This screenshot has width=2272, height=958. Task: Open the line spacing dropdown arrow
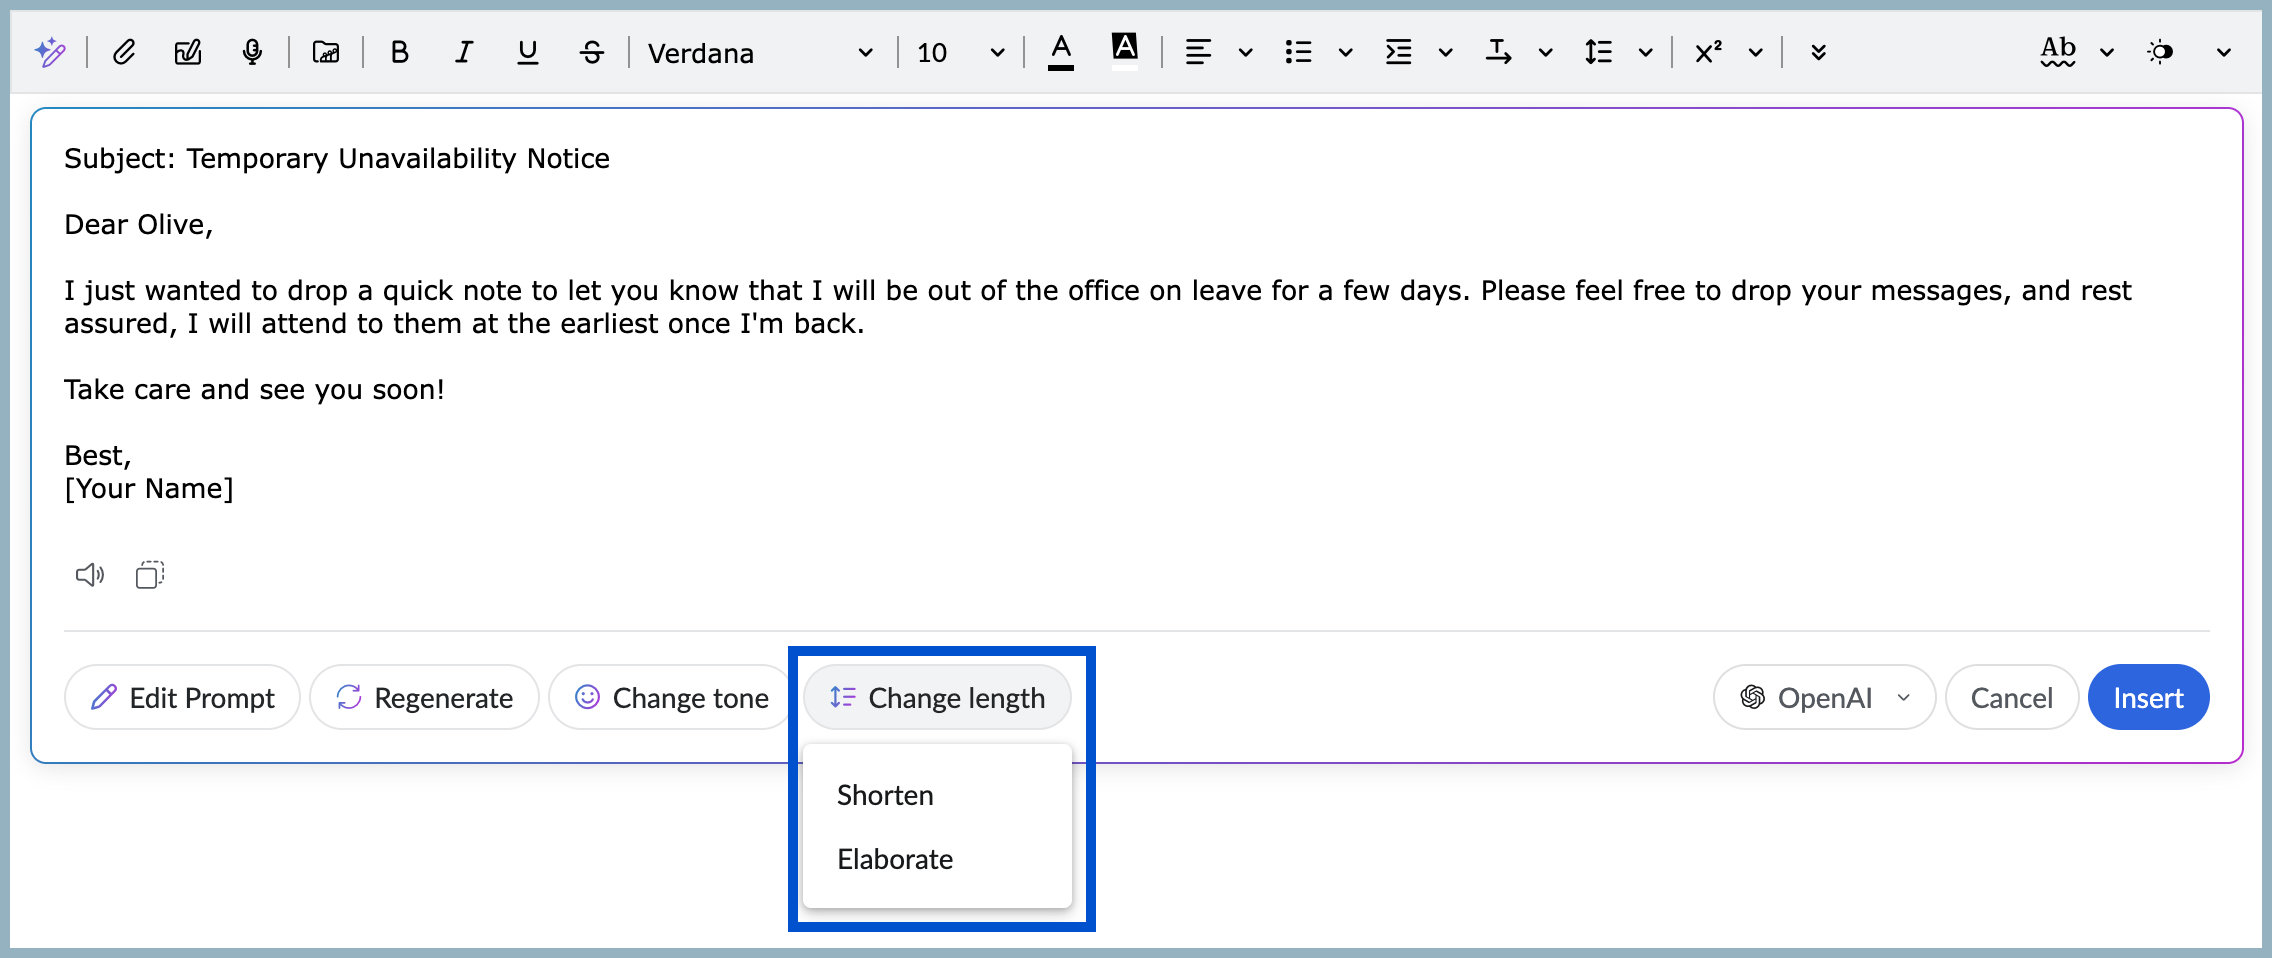(x=1646, y=52)
